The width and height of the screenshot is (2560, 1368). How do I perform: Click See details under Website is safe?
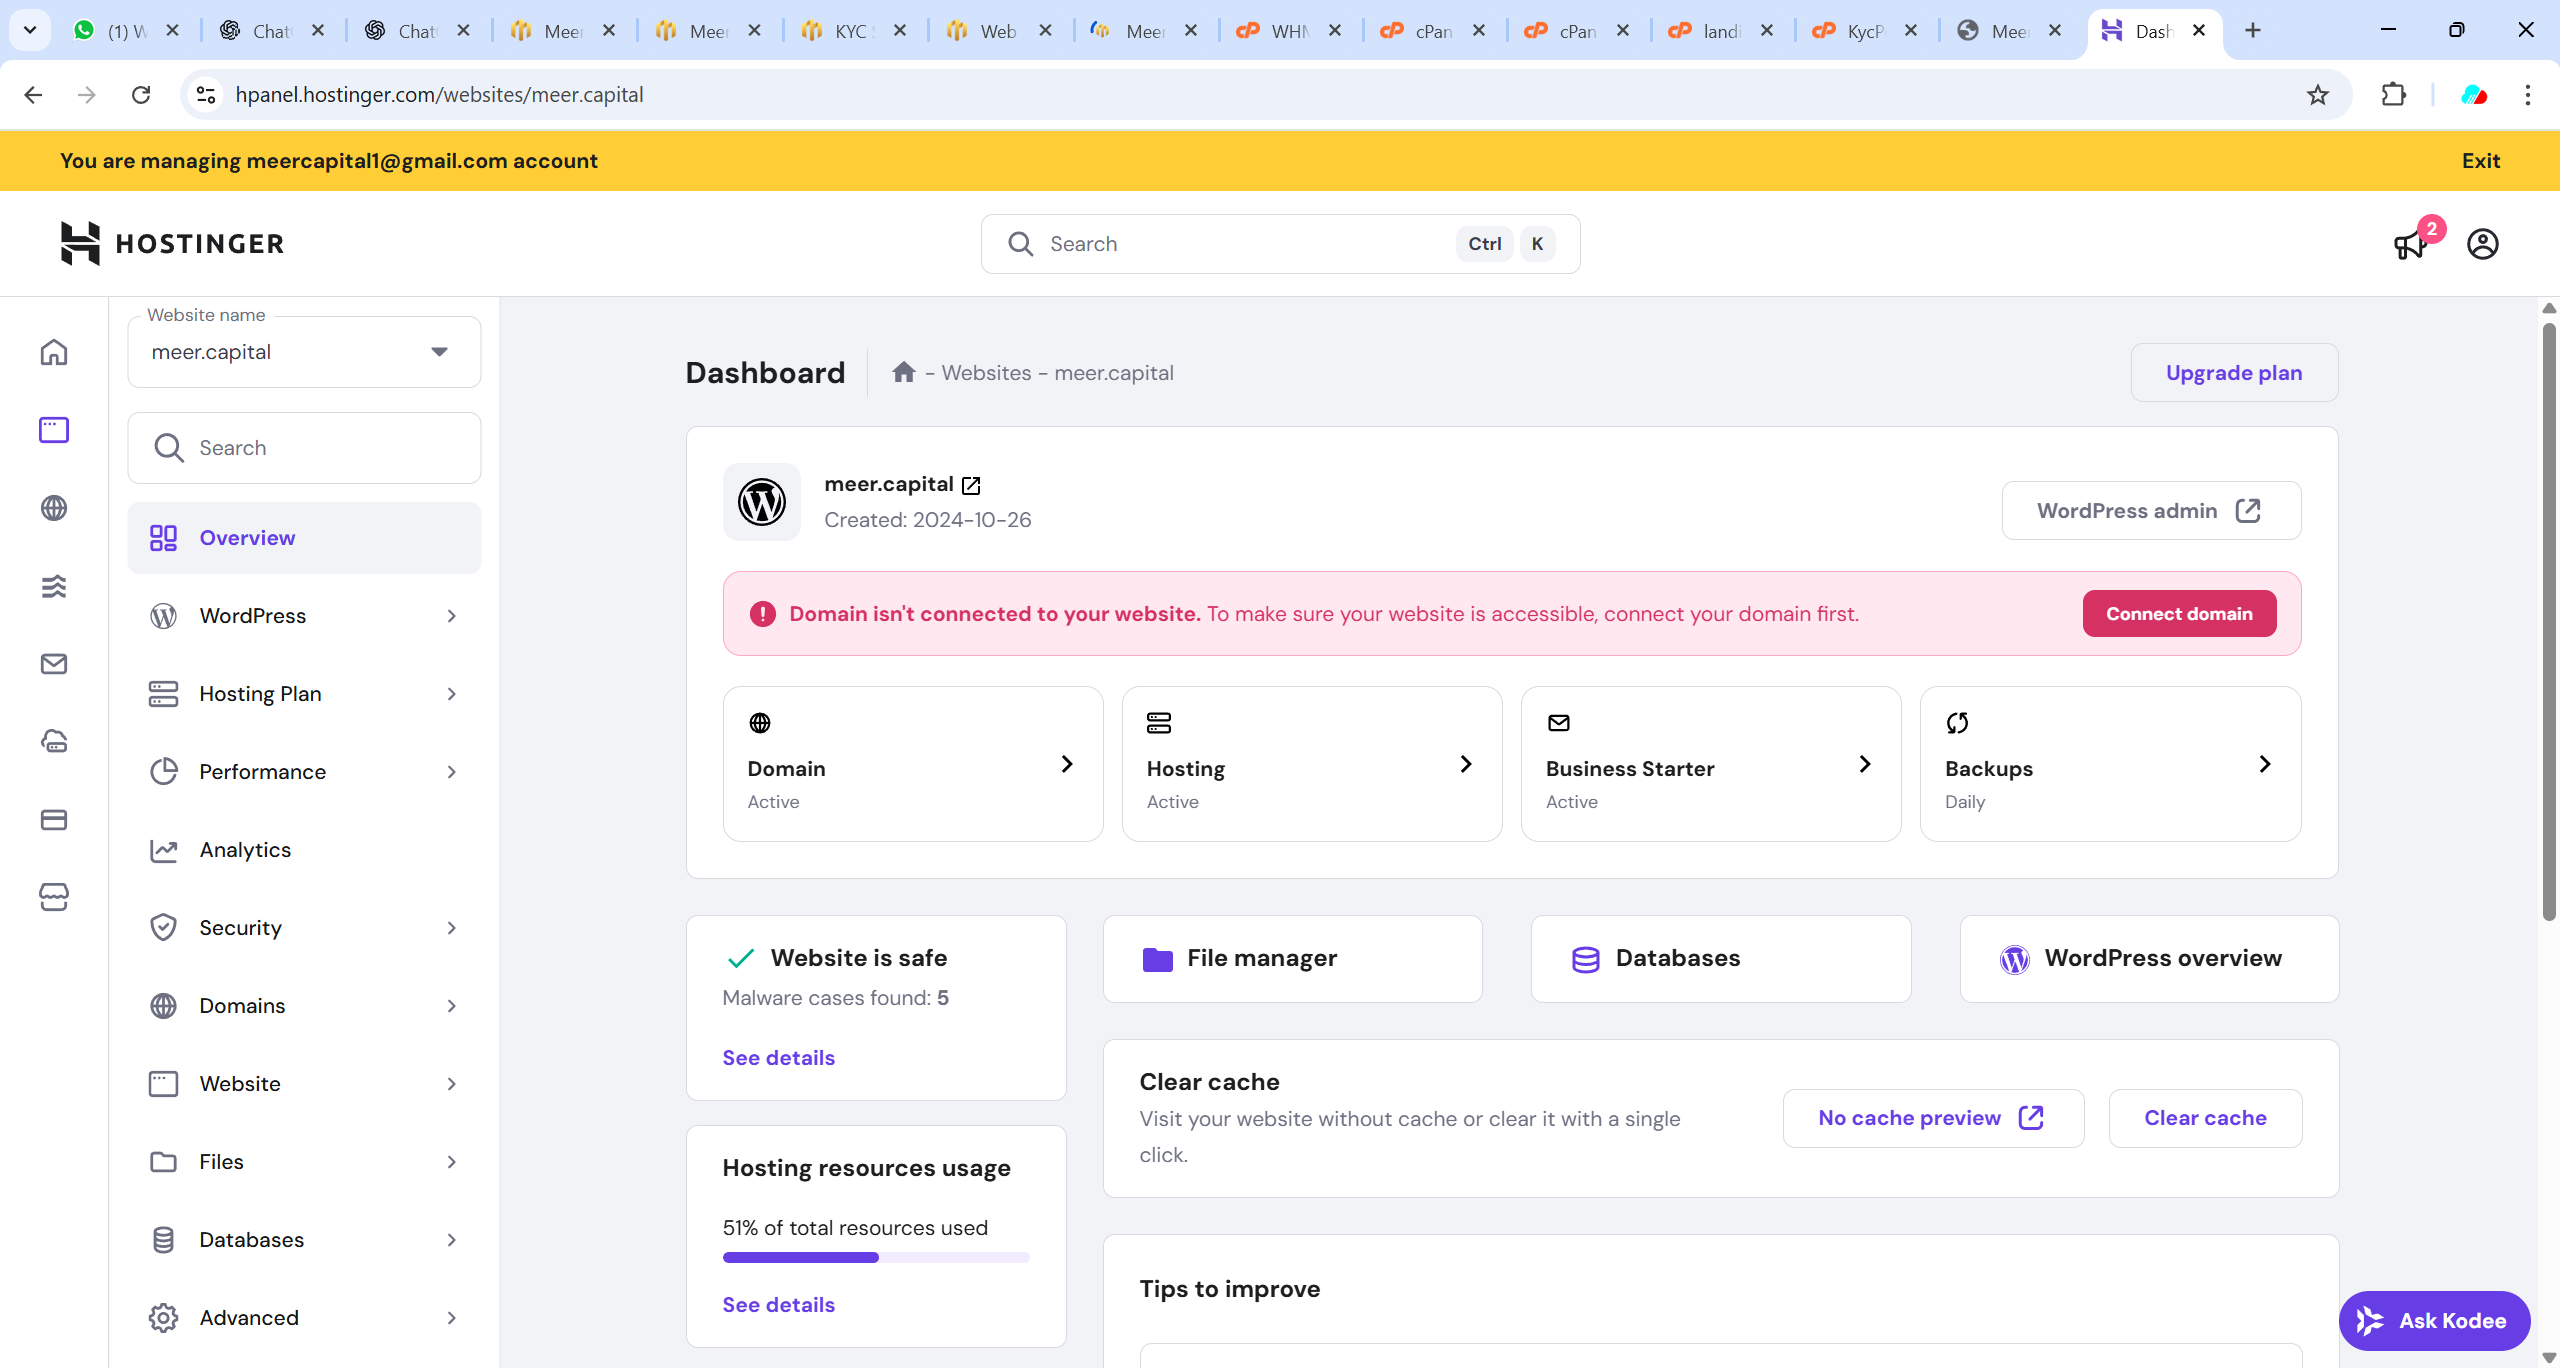pos(778,1058)
